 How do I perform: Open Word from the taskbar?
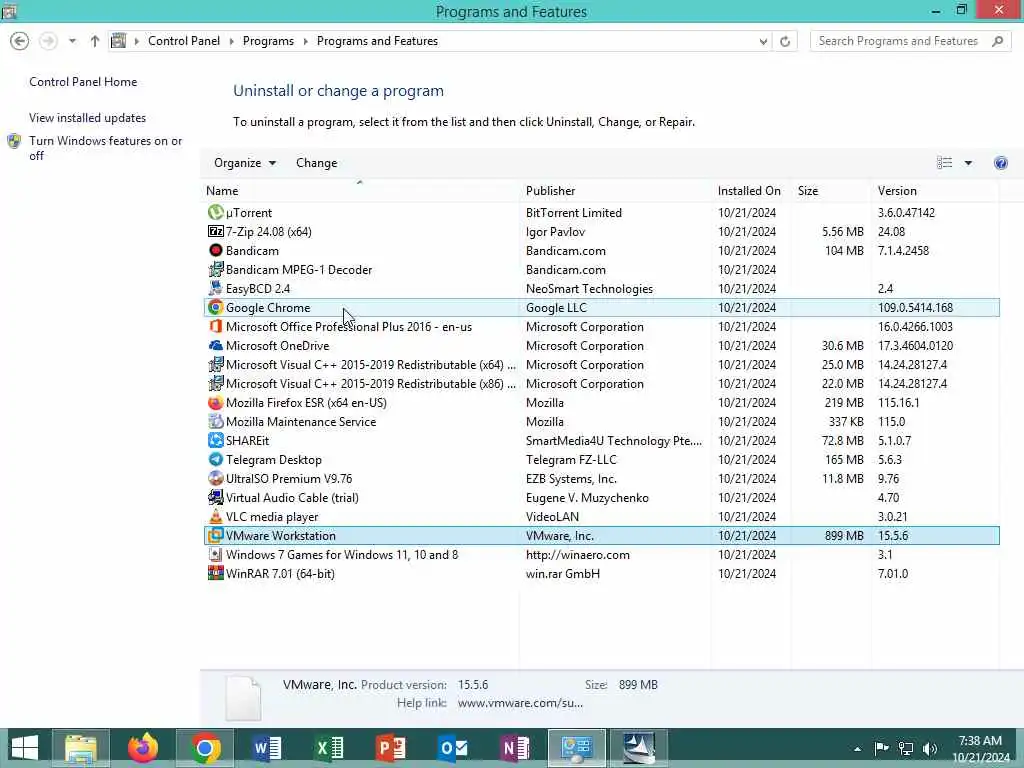point(266,748)
